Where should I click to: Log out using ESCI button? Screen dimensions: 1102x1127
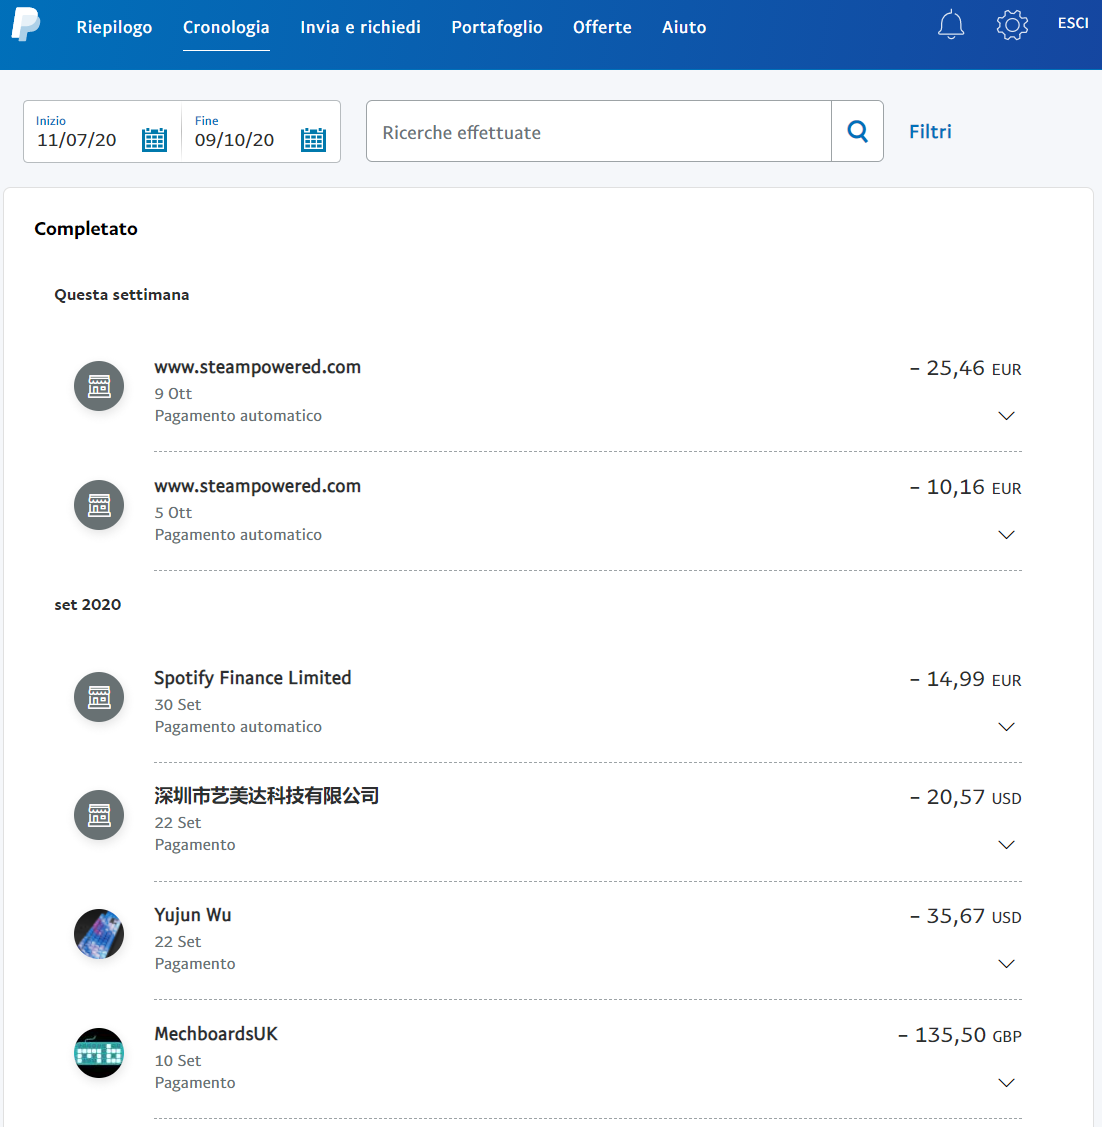click(x=1072, y=23)
